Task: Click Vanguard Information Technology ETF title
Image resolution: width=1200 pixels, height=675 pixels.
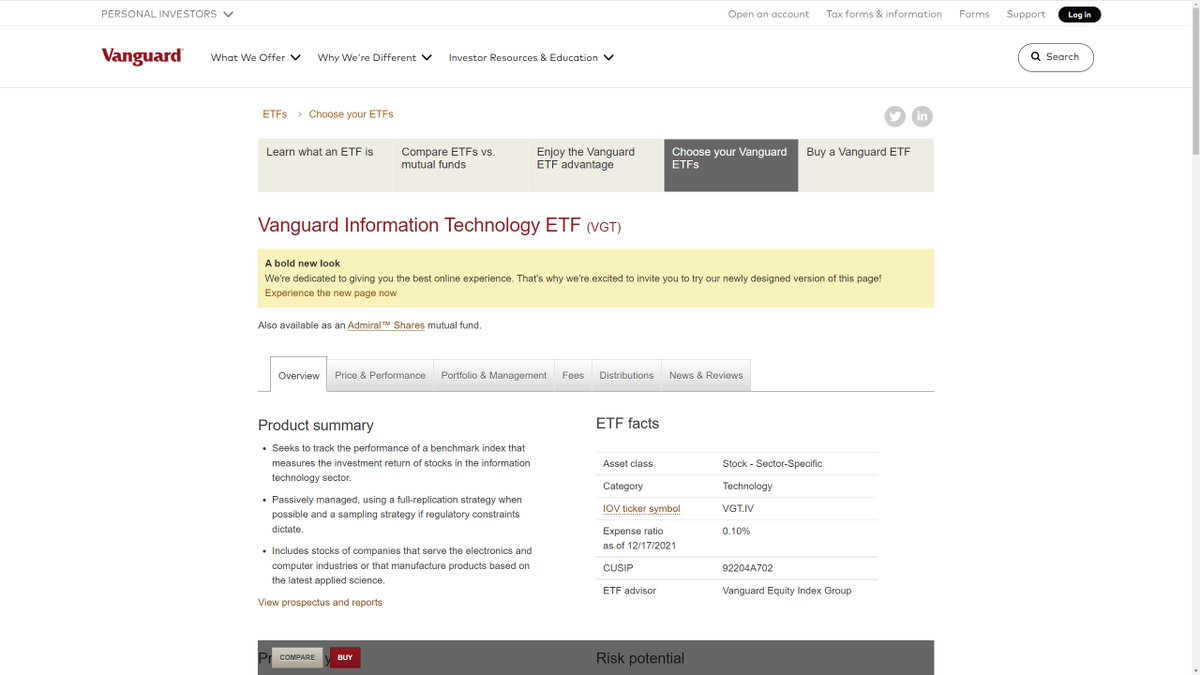Action: click(x=419, y=225)
